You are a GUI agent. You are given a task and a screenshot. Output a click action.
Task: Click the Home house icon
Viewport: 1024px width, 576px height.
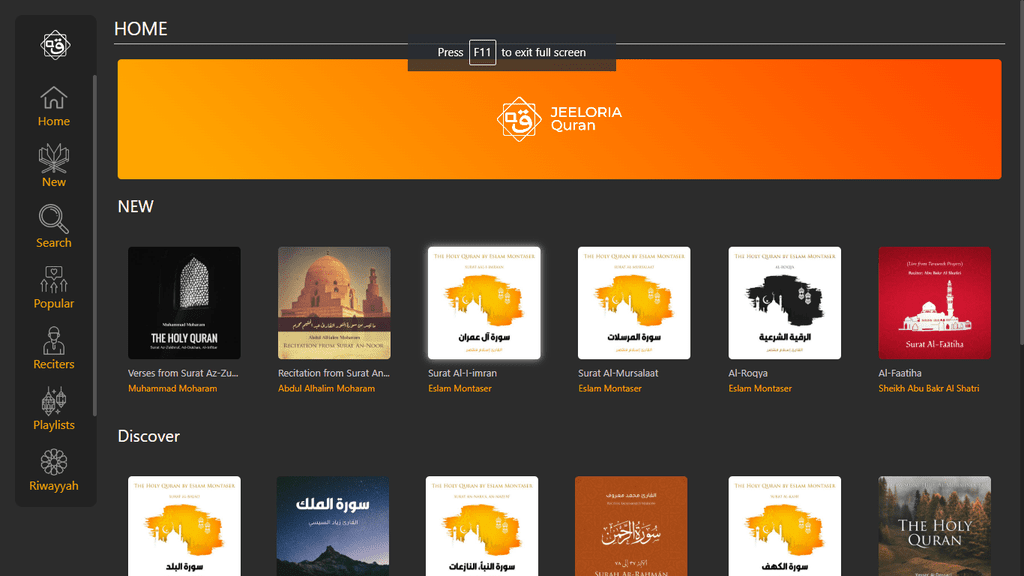pos(54,98)
